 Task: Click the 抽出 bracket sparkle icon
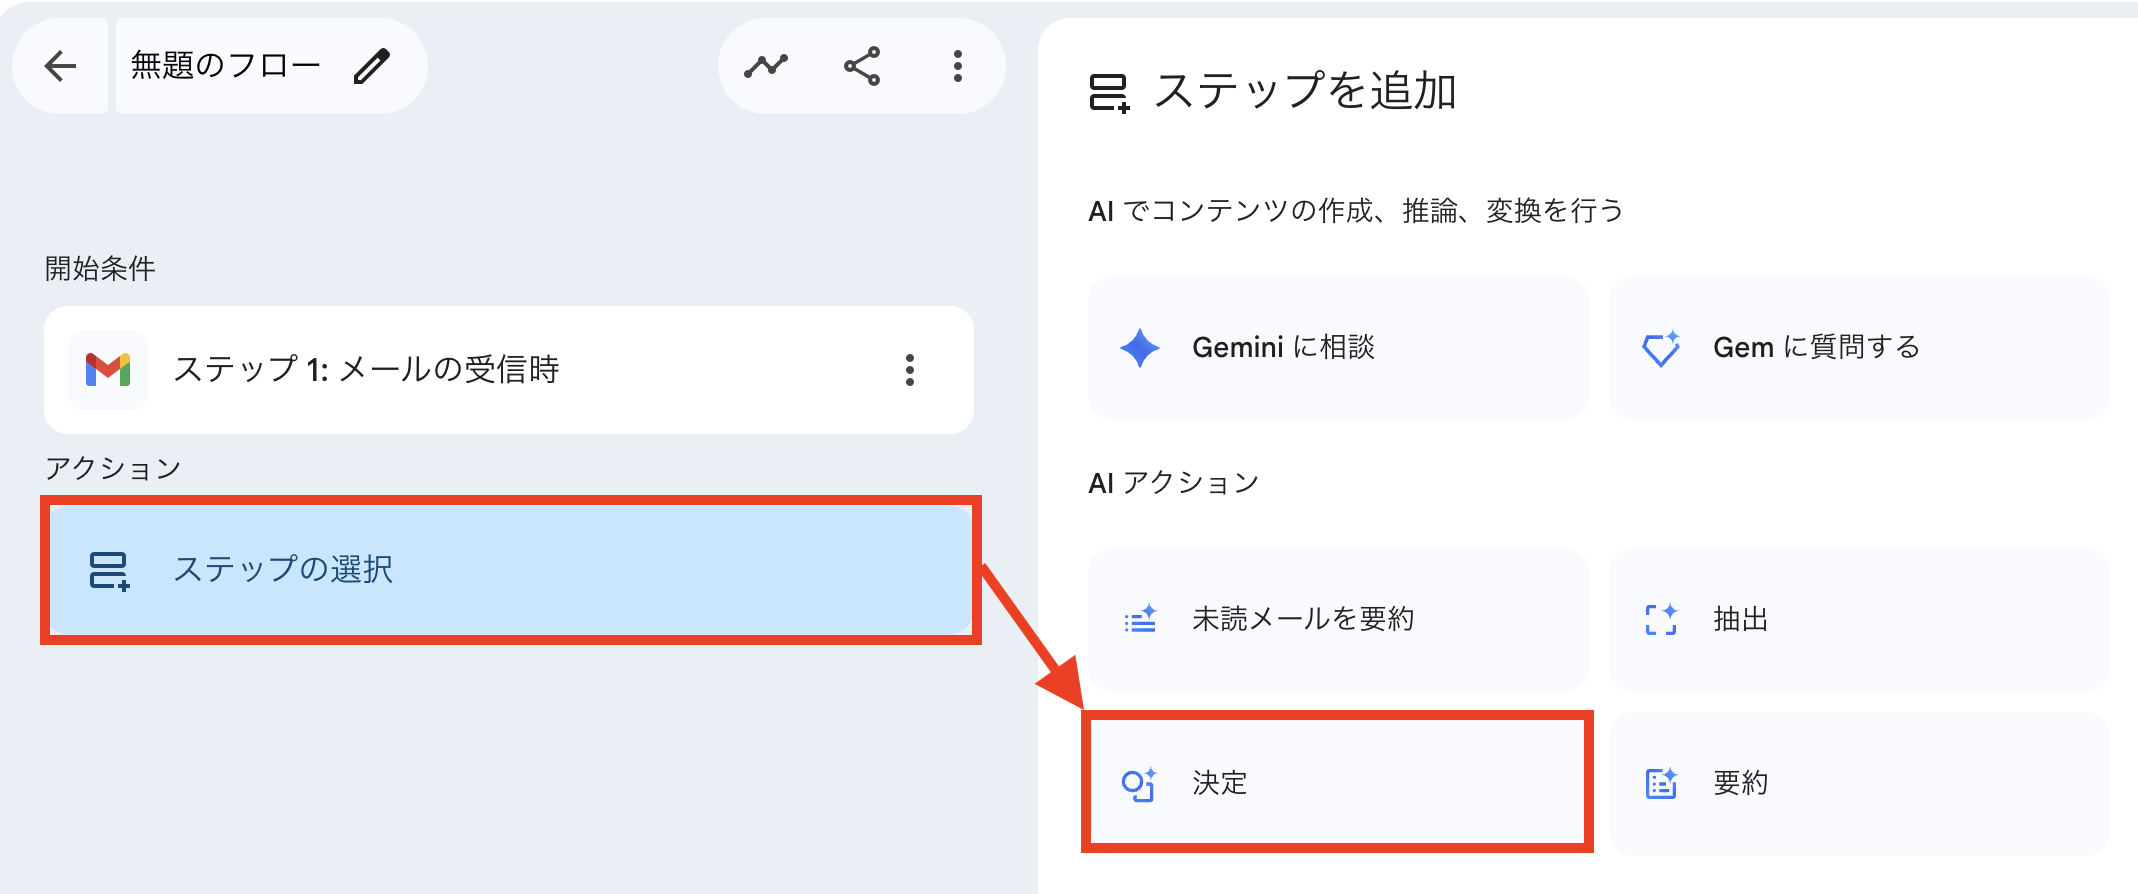[x=1661, y=619]
